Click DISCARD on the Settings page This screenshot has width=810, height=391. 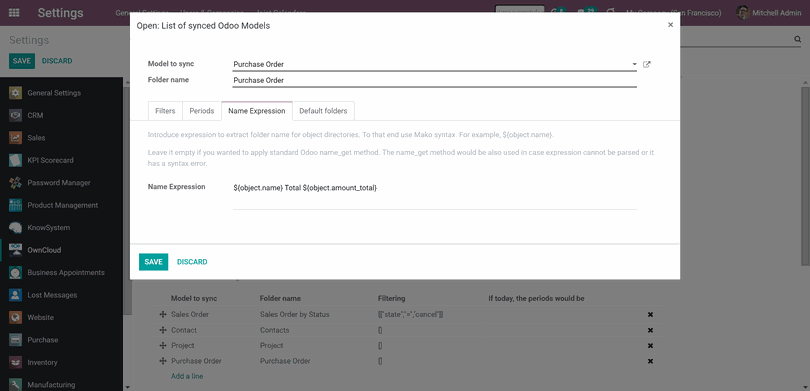[x=57, y=61]
